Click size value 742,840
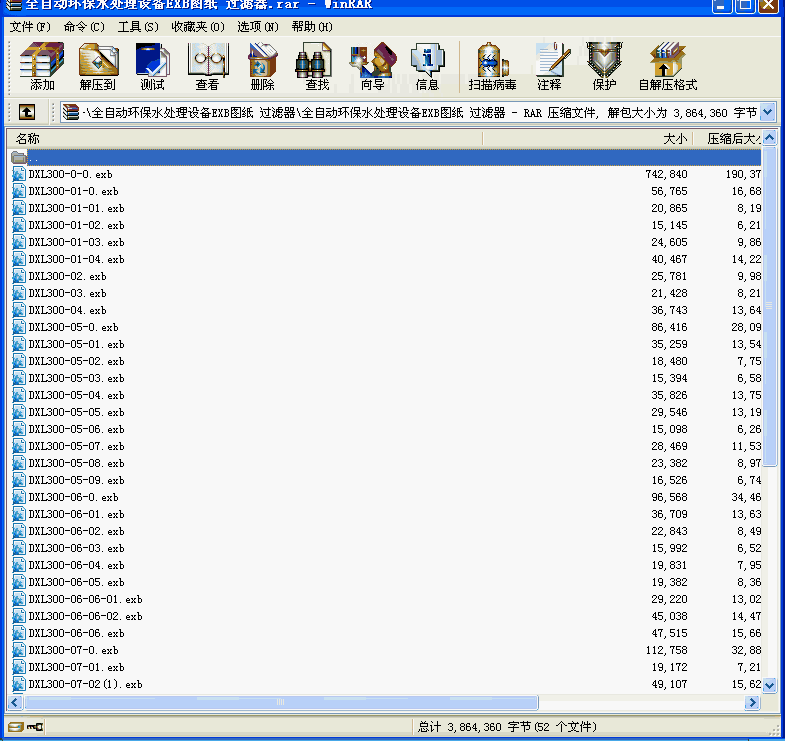The image size is (785, 741). click(x=666, y=174)
